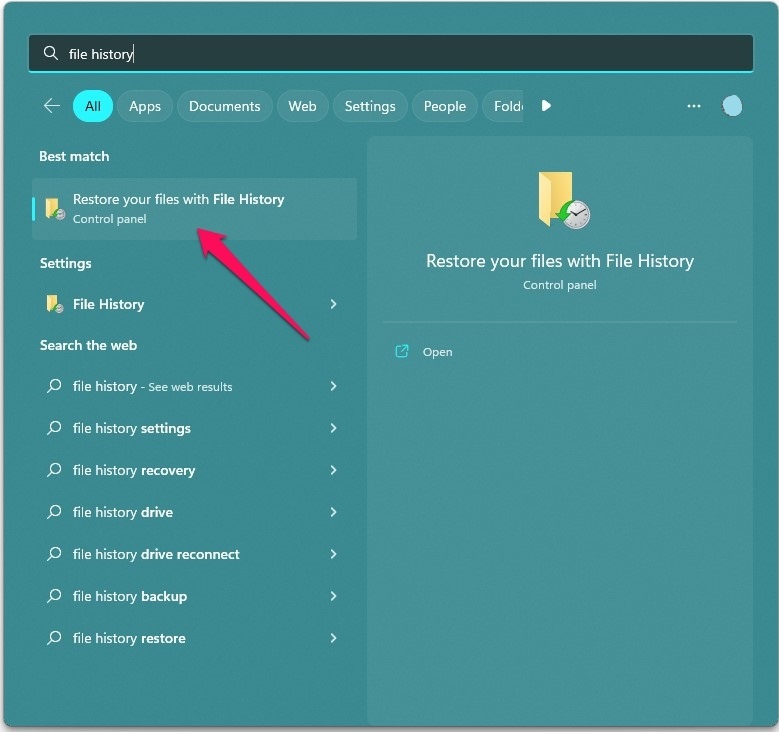Expand the 'file history settings' chevron
This screenshot has width=779, height=732.
click(333, 428)
